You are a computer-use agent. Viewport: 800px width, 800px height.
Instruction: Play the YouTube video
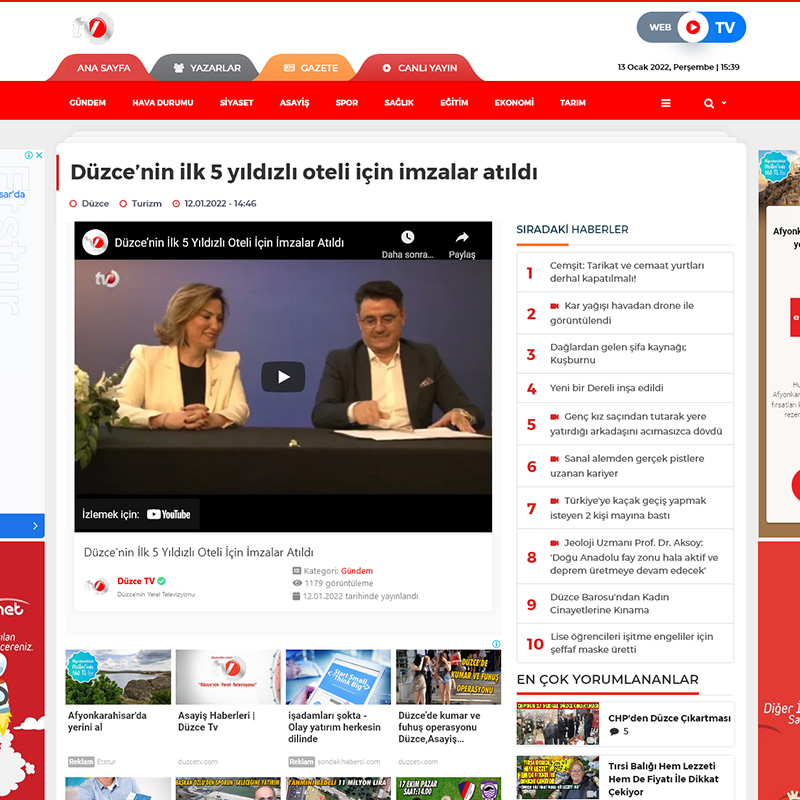(x=283, y=377)
